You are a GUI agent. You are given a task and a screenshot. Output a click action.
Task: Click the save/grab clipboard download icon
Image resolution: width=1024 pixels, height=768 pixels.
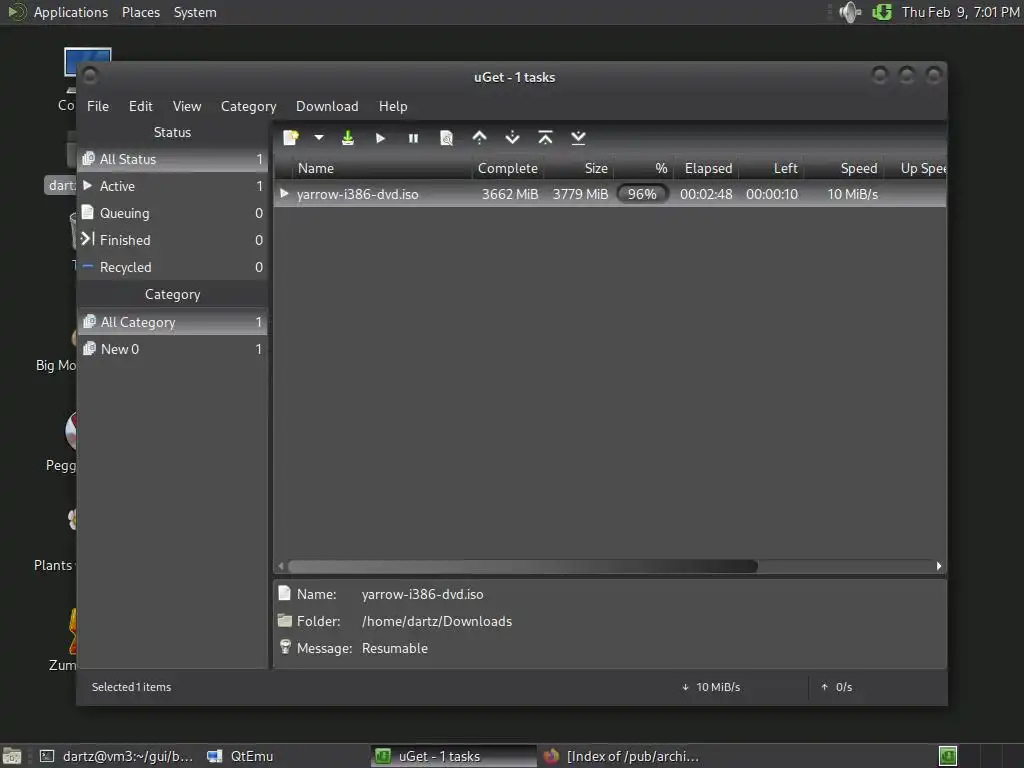coord(347,138)
